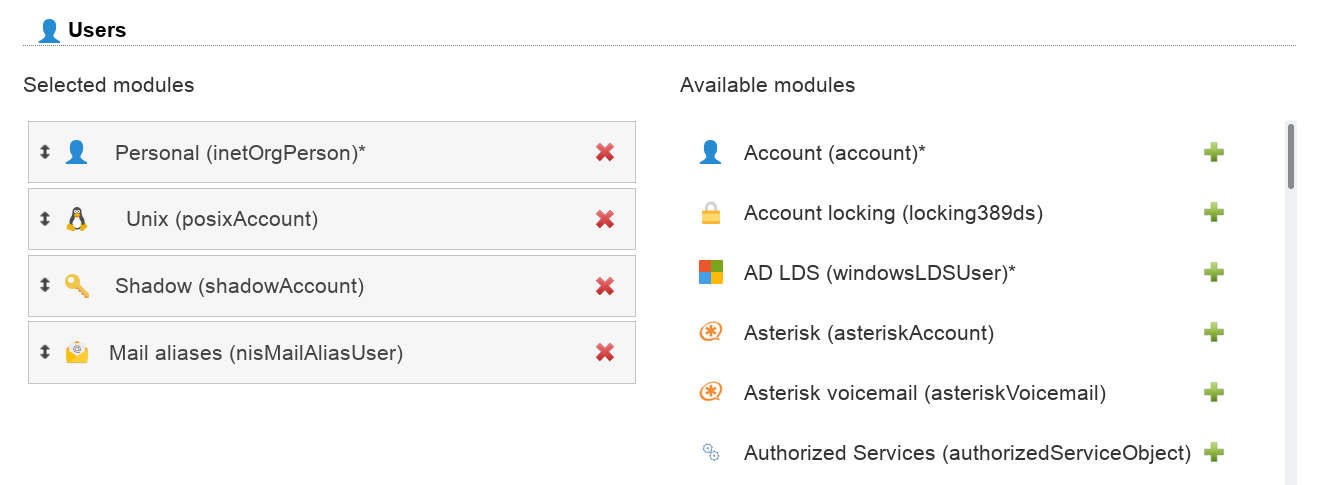1344x485 pixels.
Task: Add the AD LDS (windowsLDSUser) module
Action: click(1213, 272)
